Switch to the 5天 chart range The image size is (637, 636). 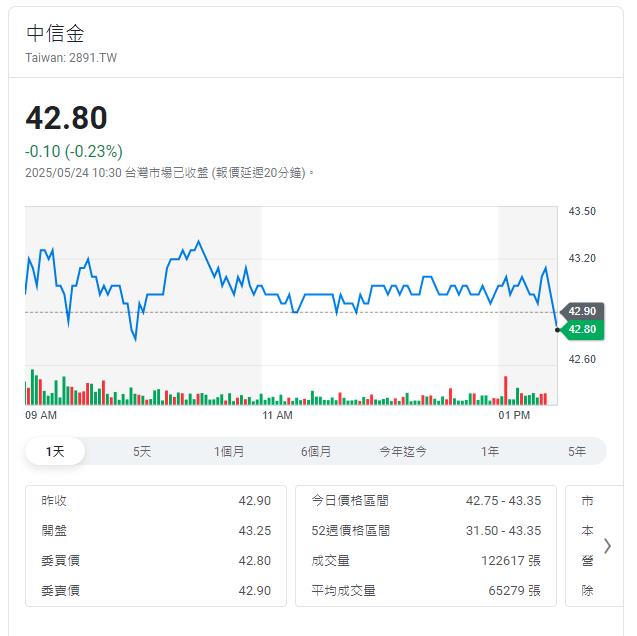point(142,451)
